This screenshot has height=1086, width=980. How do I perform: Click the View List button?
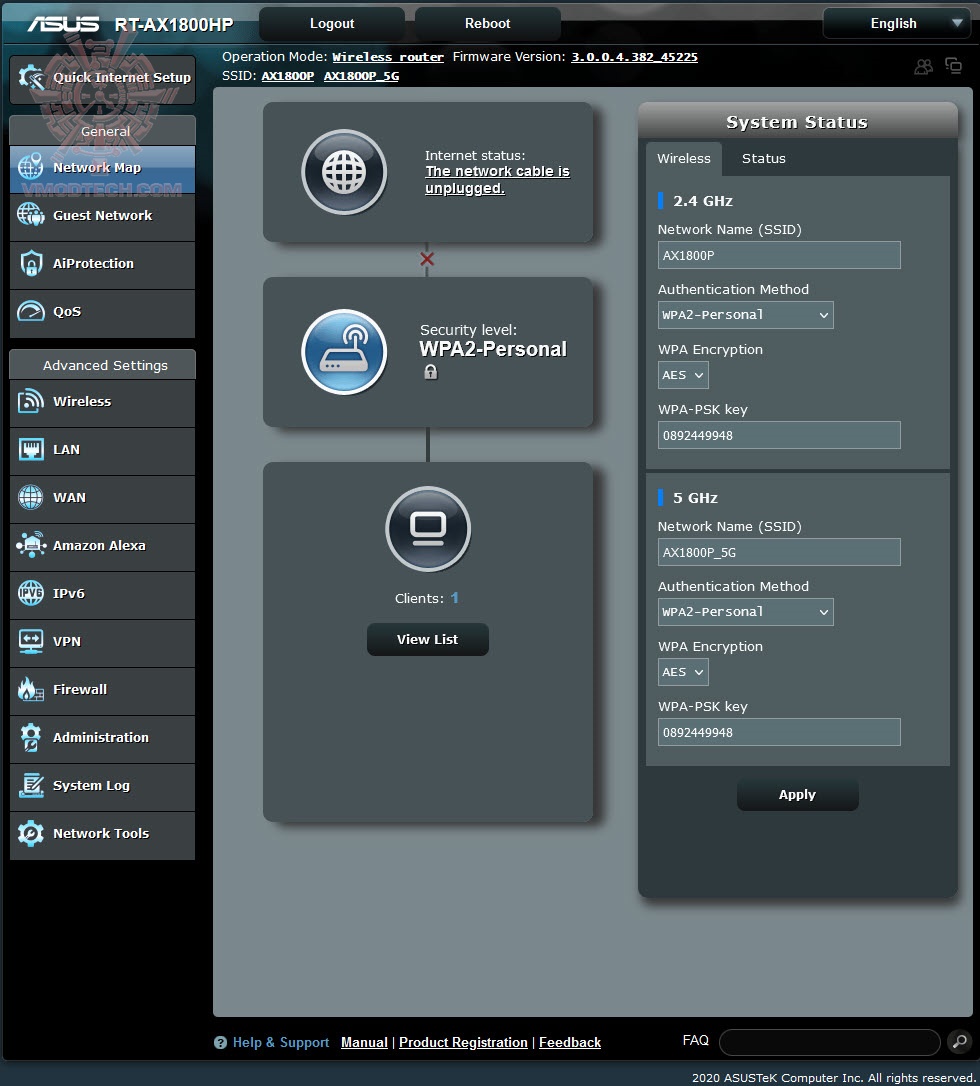click(x=427, y=639)
